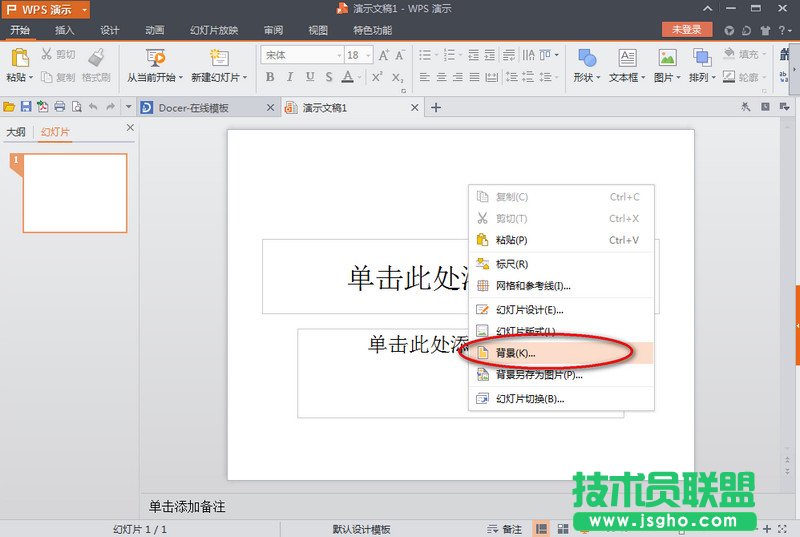Select slide 1 thumbnail in the panel
This screenshot has width=800, height=537.
click(x=75, y=193)
